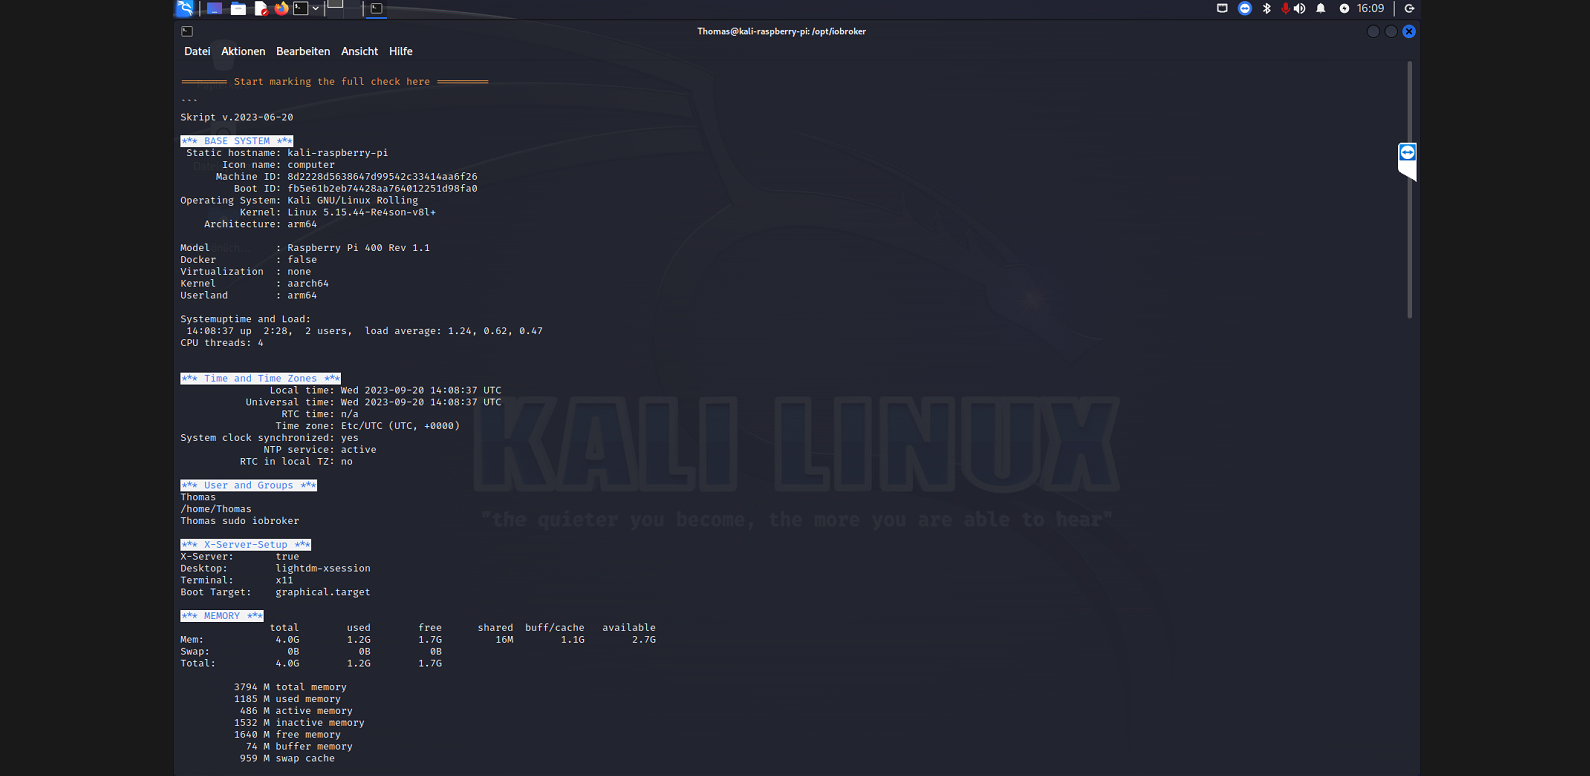The width and height of the screenshot is (1590, 776).
Task: Click the terminal vertical scrollbar
Action: 1410,190
